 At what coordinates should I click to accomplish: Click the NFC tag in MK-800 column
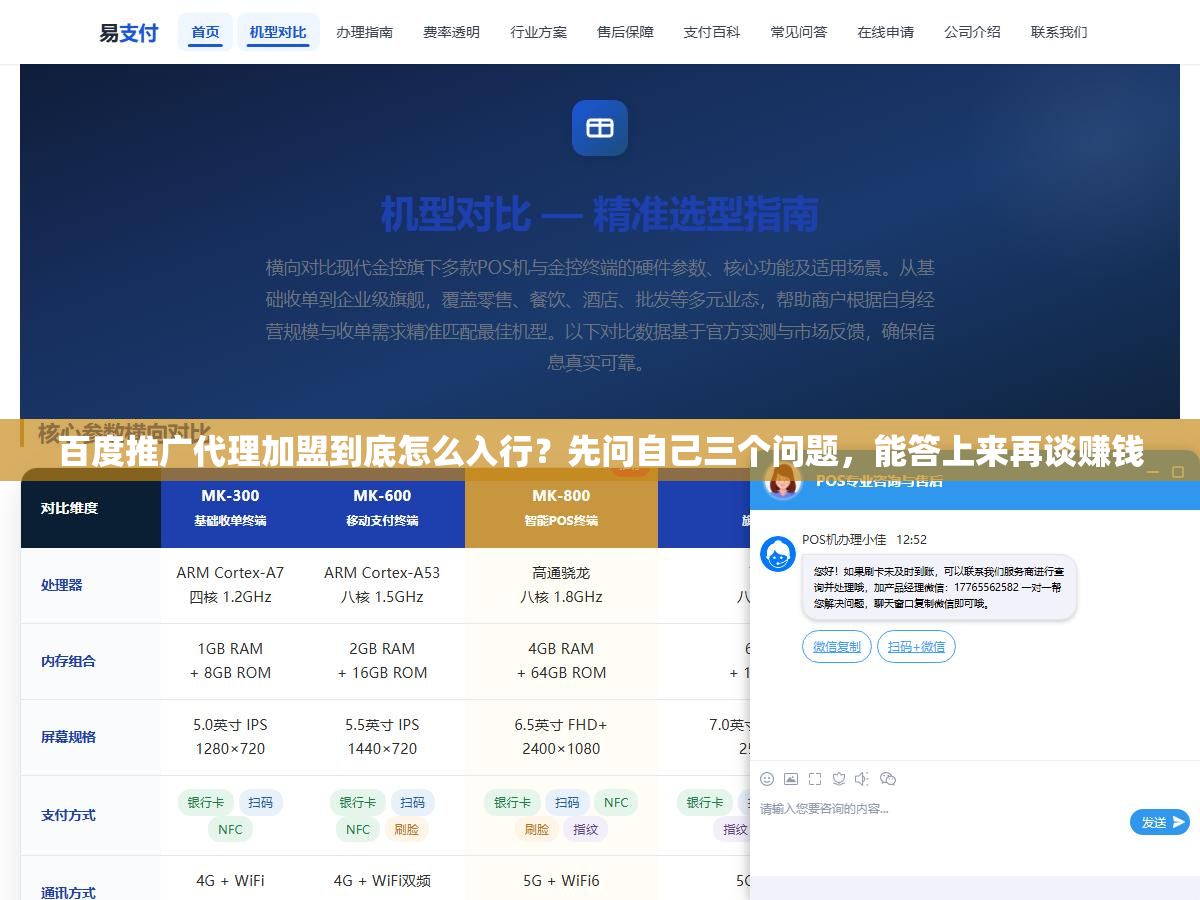click(616, 802)
